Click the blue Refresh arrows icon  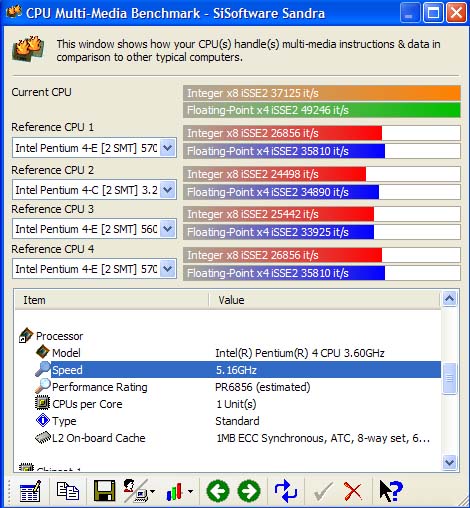286,491
